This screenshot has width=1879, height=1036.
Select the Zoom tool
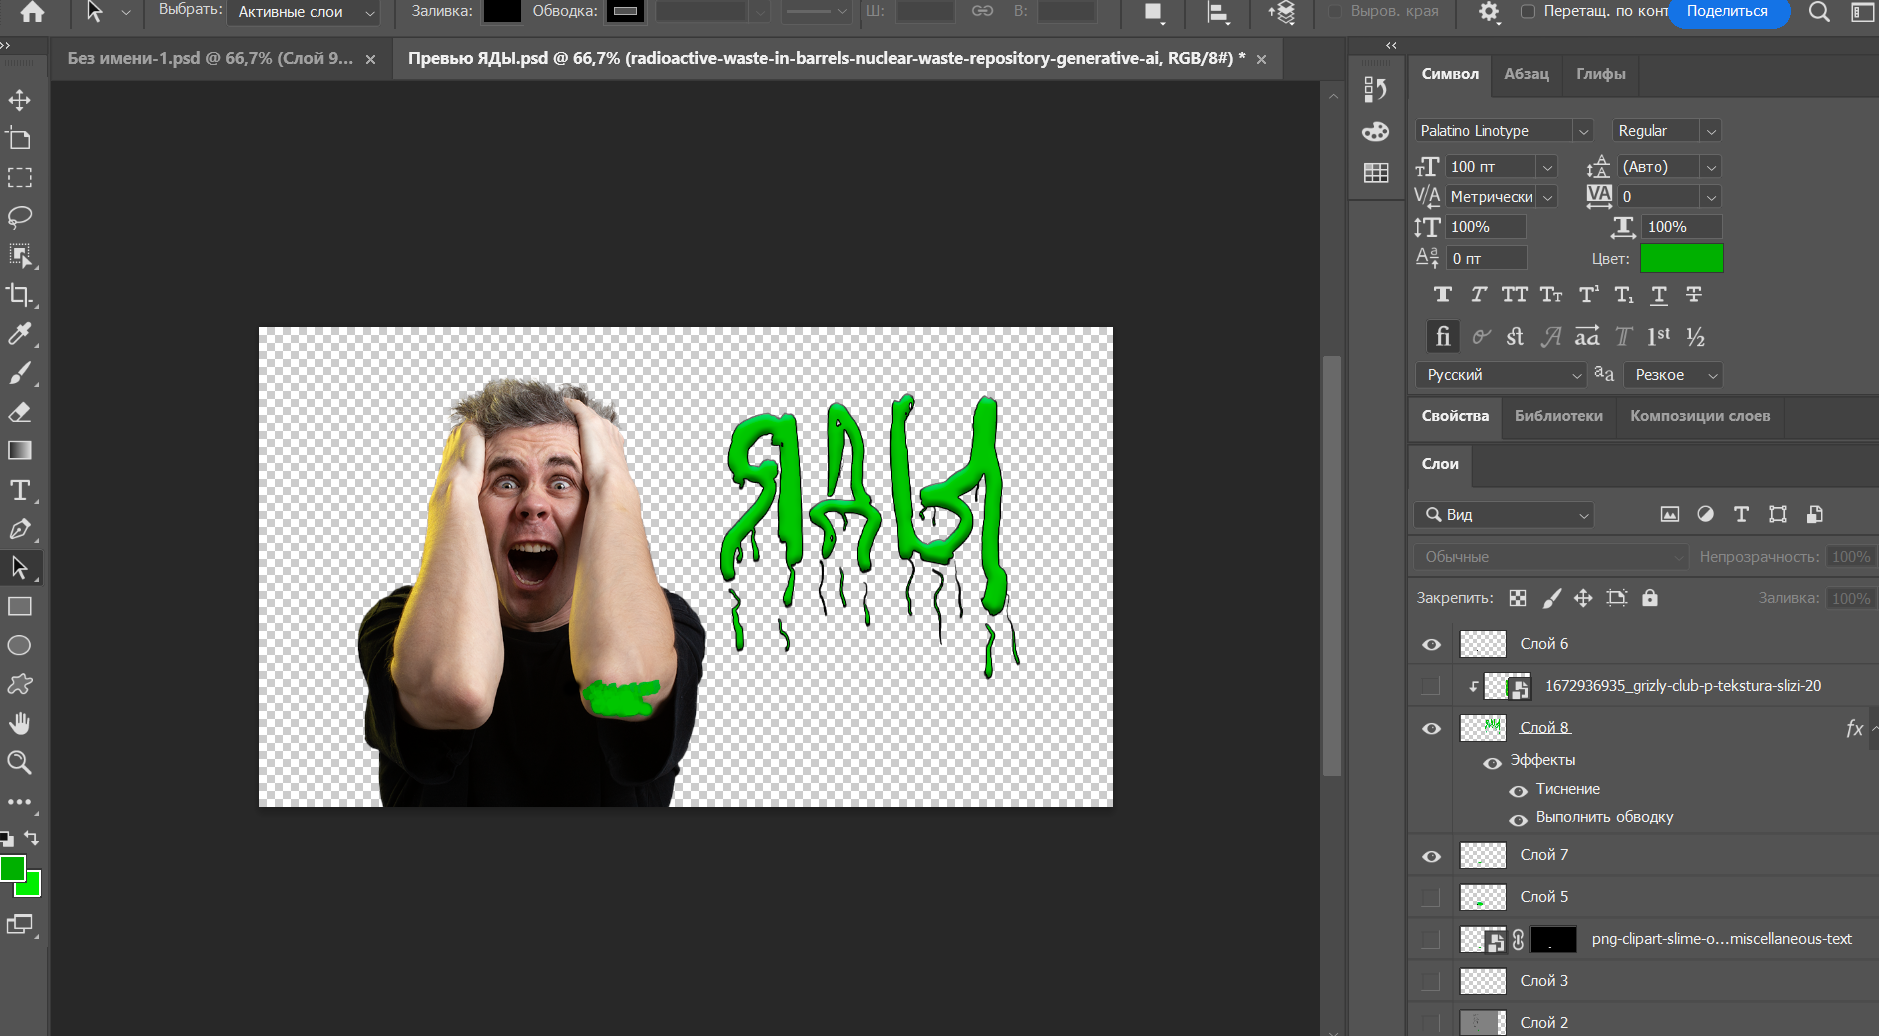pos(19,762)
